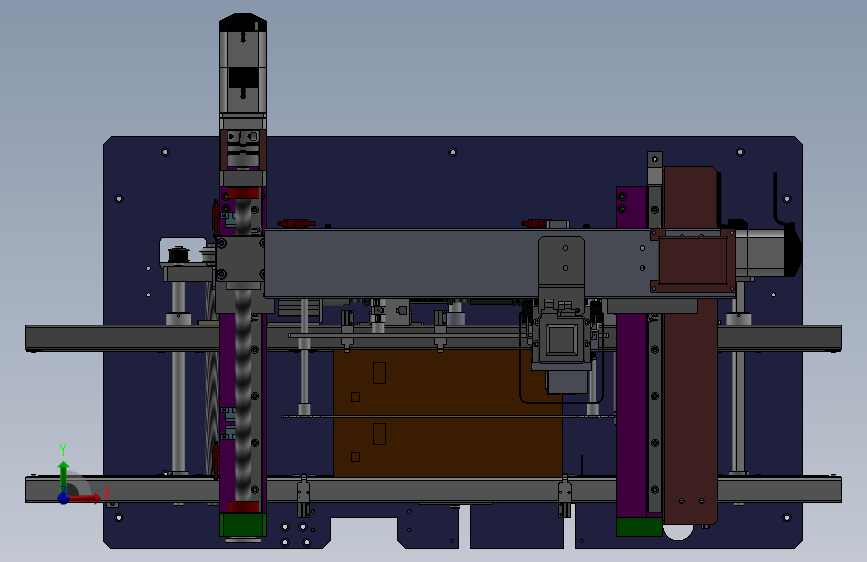Select the brown motor mount bracket on gantry
Image resolution: width=867 pixels, height=562 pixels.
tap(693, 261)
